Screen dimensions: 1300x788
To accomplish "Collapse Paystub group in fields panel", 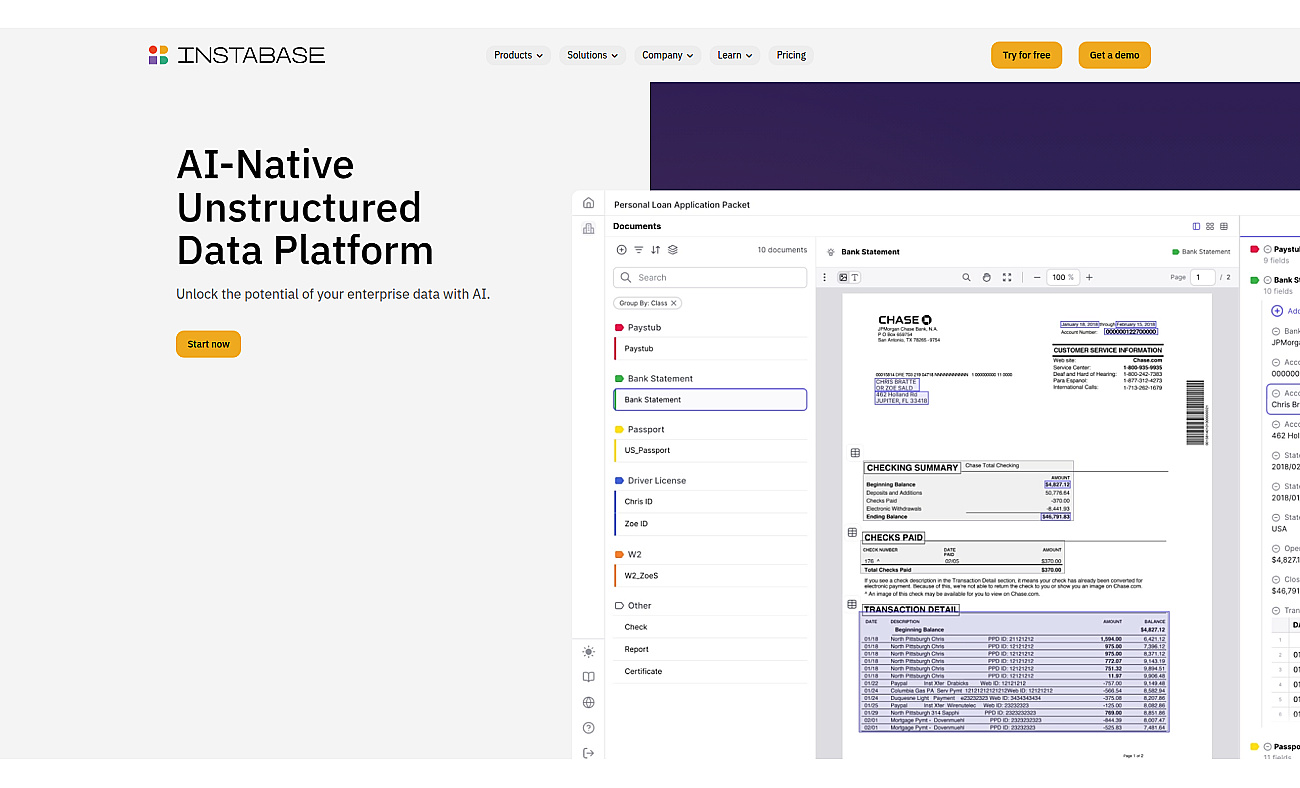I will click(x=1267, y=249).
